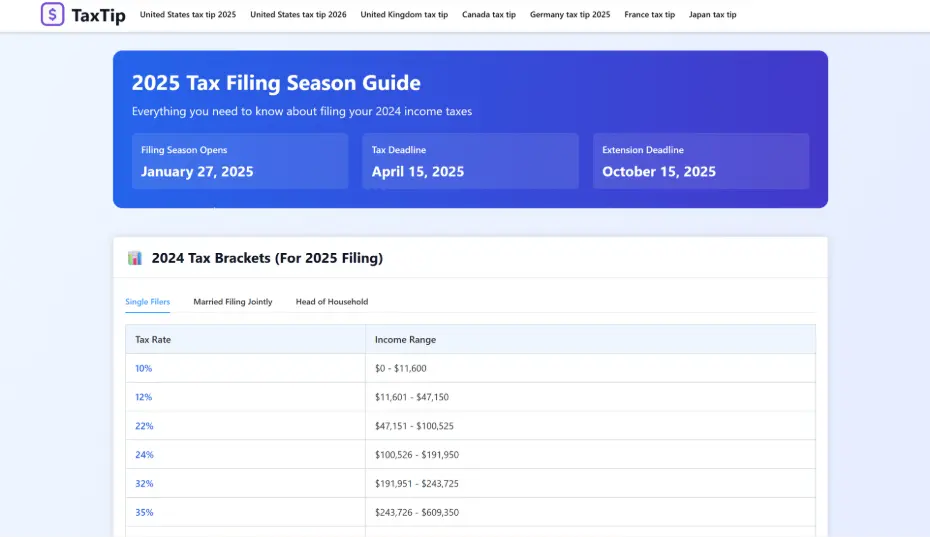930x537 pixels.
Task: Select the Extension Deadline October 15 card
Action: (x=700, y=161)
